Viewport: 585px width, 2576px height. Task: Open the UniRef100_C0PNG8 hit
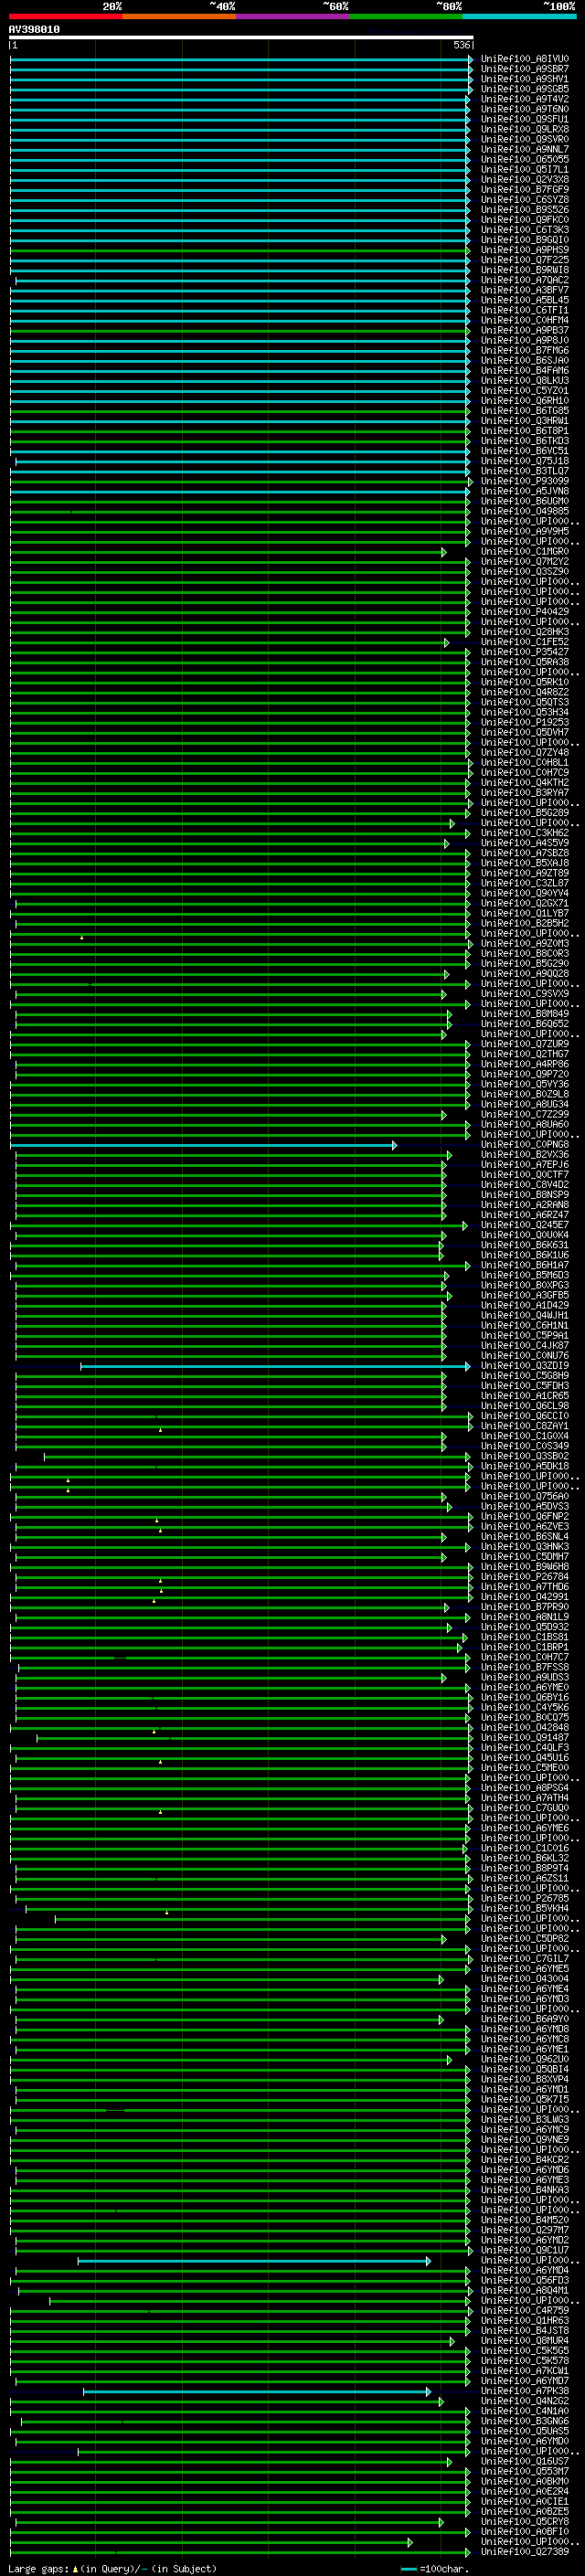click(524, 1145)
